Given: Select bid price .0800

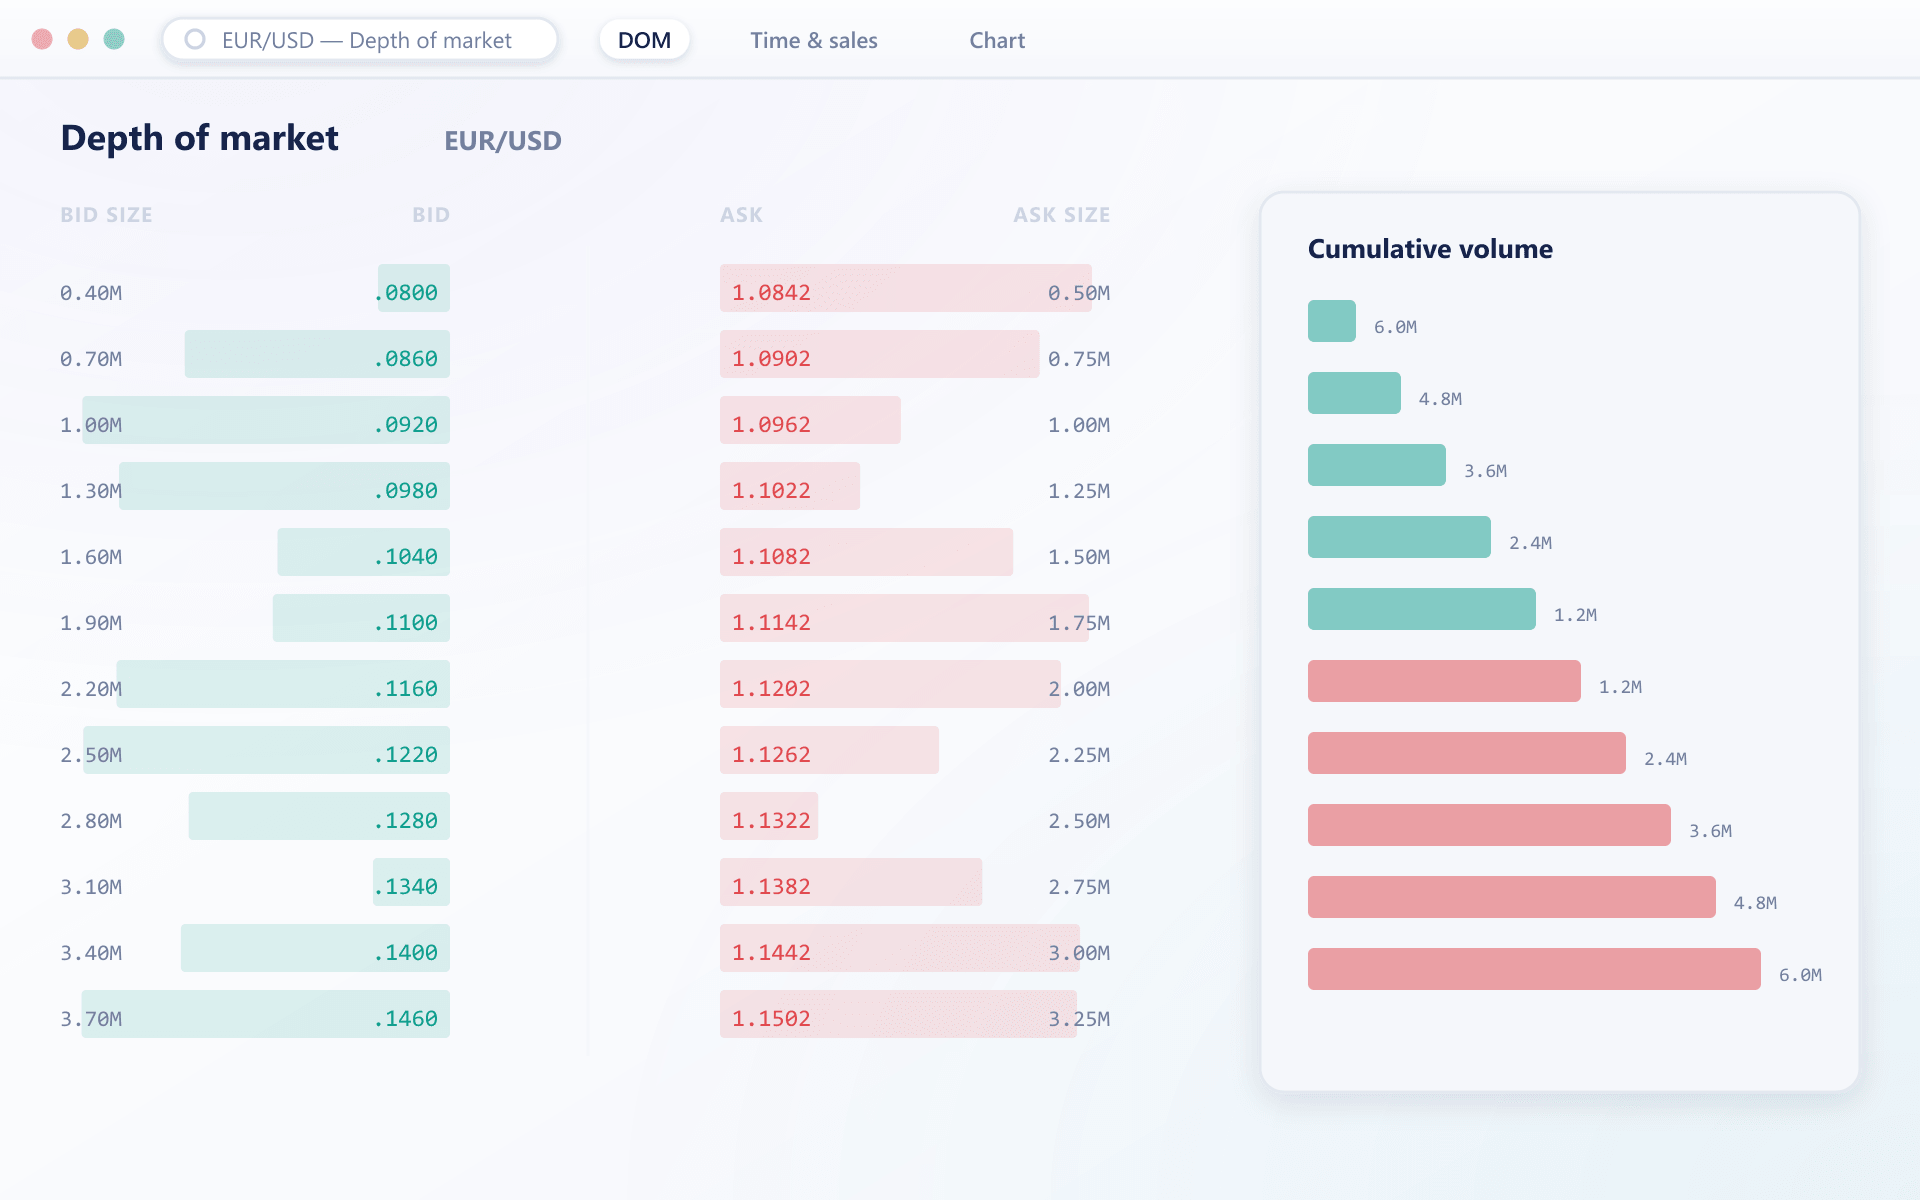Looking at the screenshot, I should (406, 293).
